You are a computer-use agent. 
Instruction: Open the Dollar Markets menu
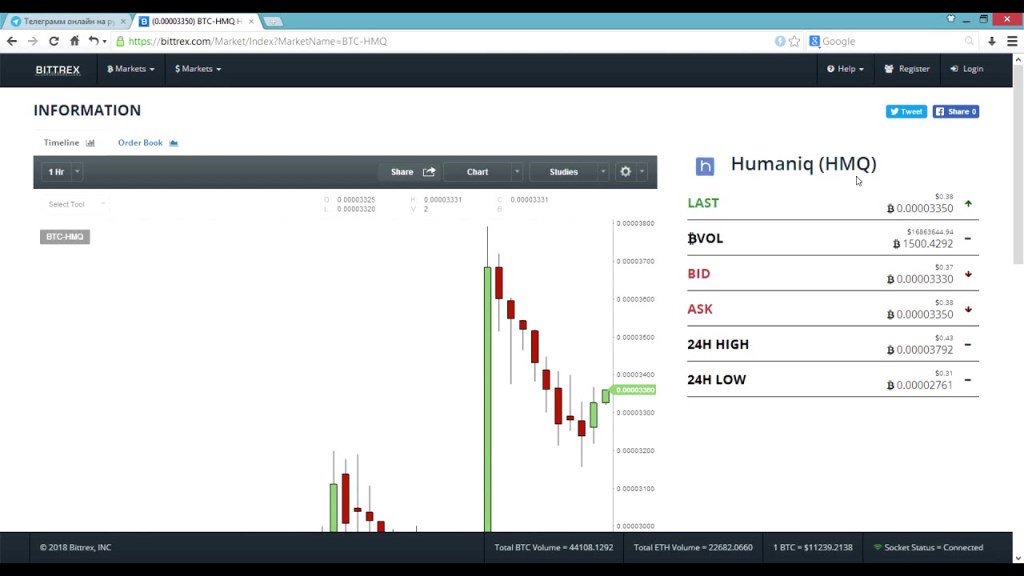click(x=198, y=69)
